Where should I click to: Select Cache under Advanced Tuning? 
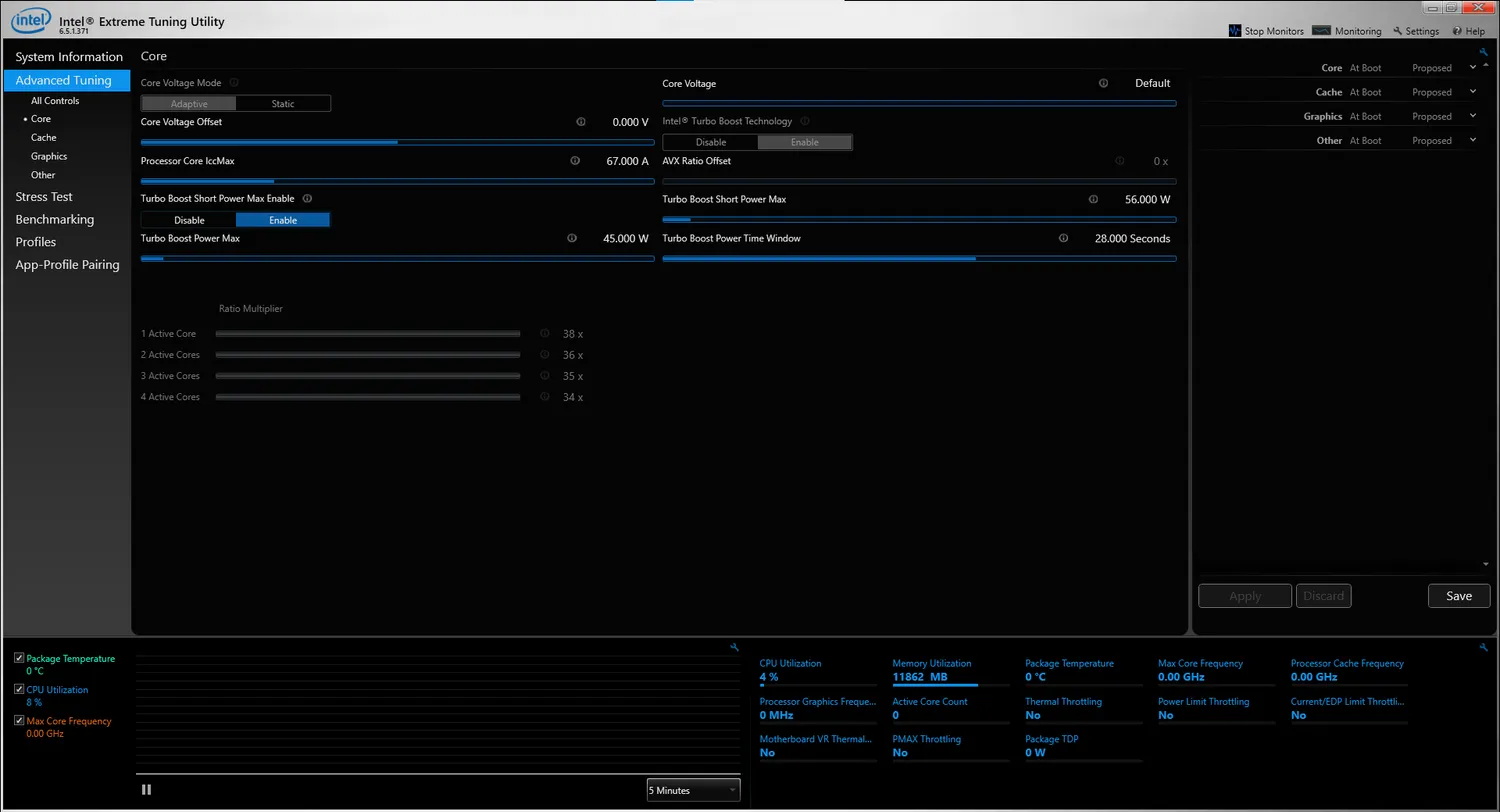coord(43,137)
